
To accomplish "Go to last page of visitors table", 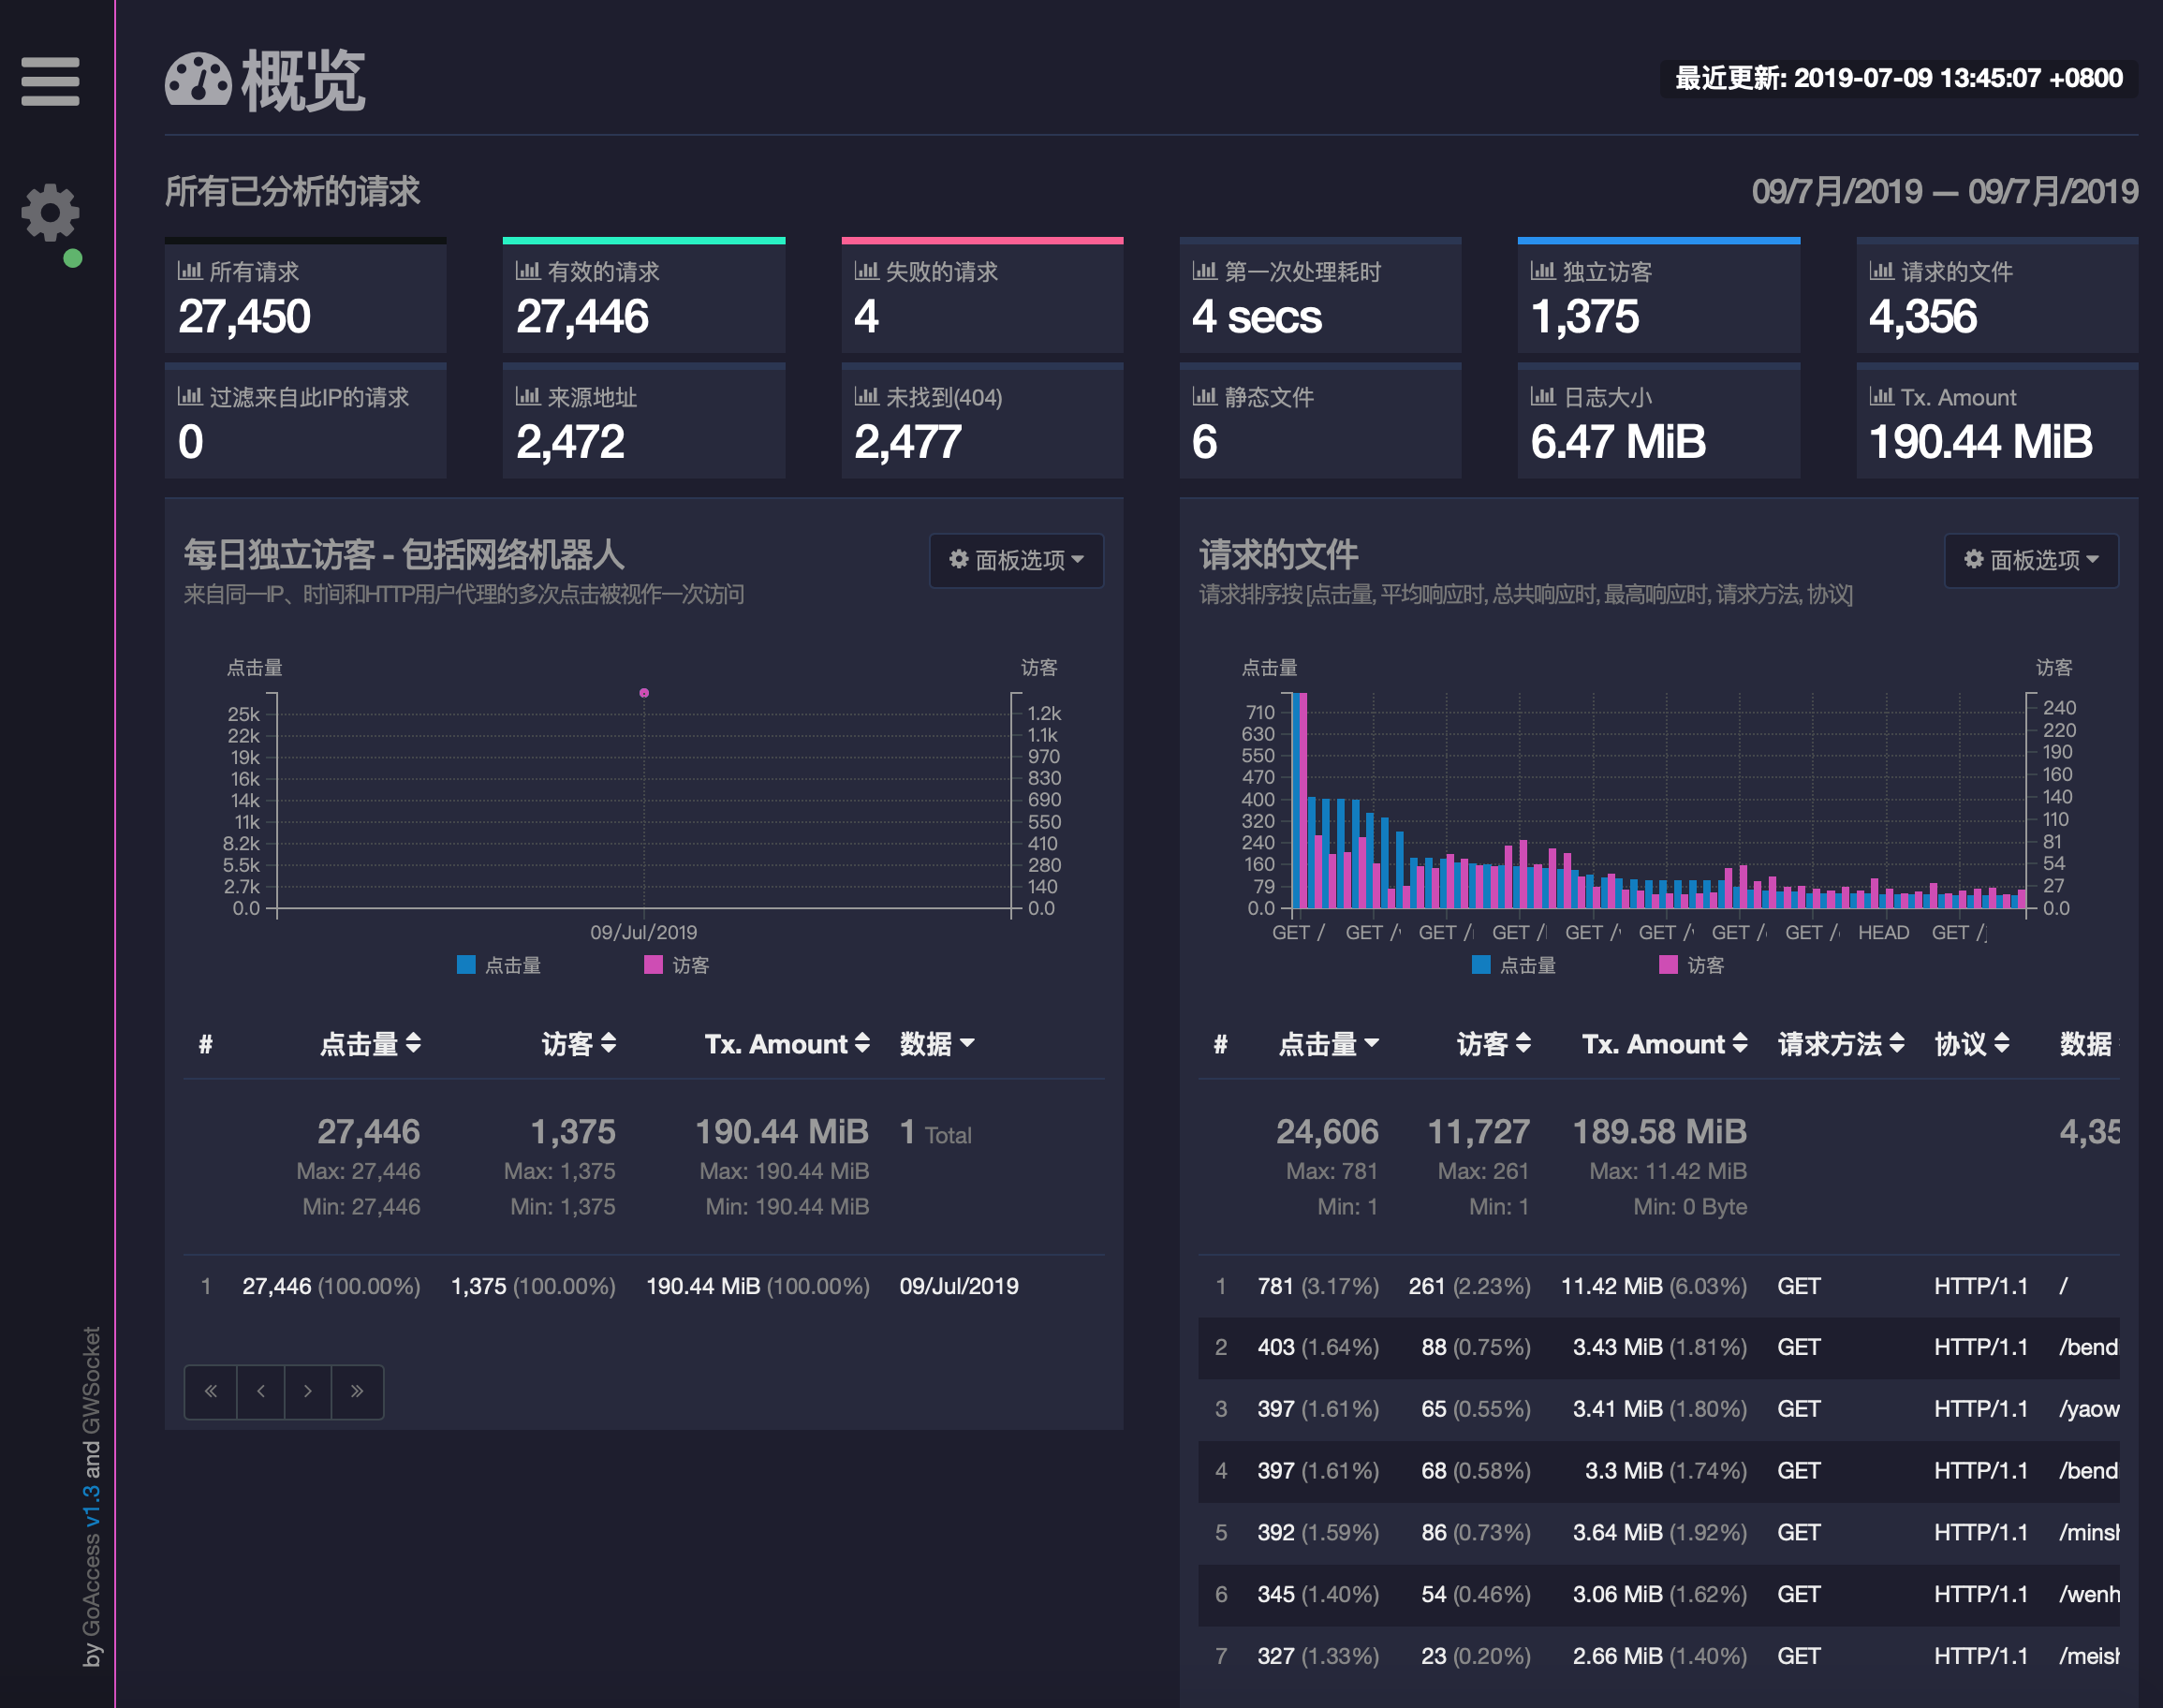I will (x=357, y=1391).
